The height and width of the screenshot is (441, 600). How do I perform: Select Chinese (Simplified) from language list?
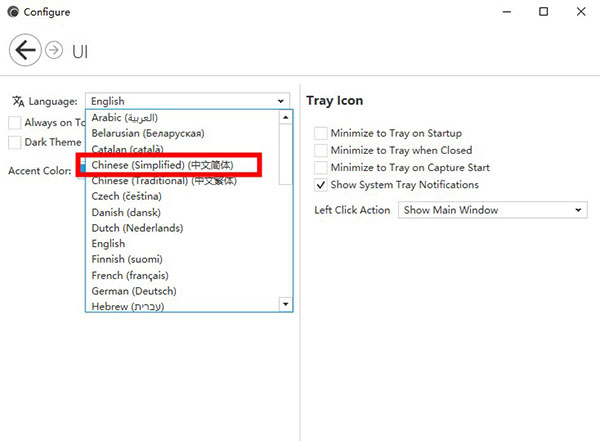[x=161, y=164]
